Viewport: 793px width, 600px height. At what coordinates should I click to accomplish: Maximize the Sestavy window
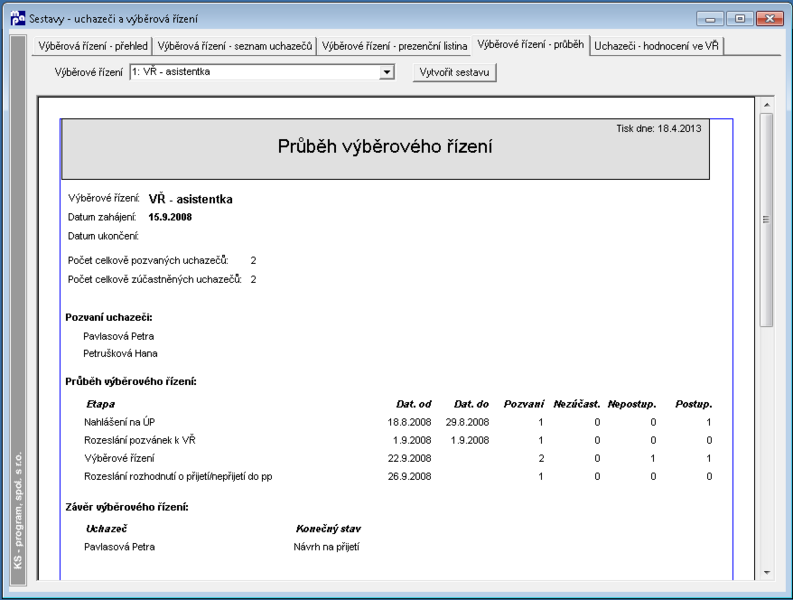(739, 19)
